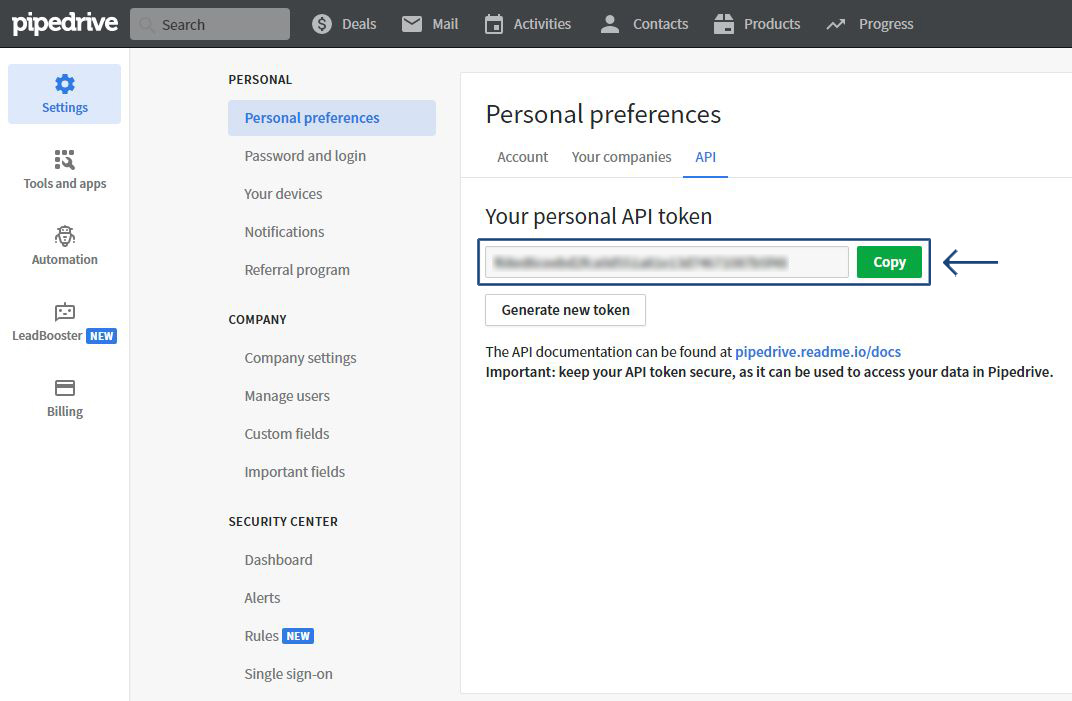
Task: Click the Personal preferences page title
Action: click(x=603, y=114)
